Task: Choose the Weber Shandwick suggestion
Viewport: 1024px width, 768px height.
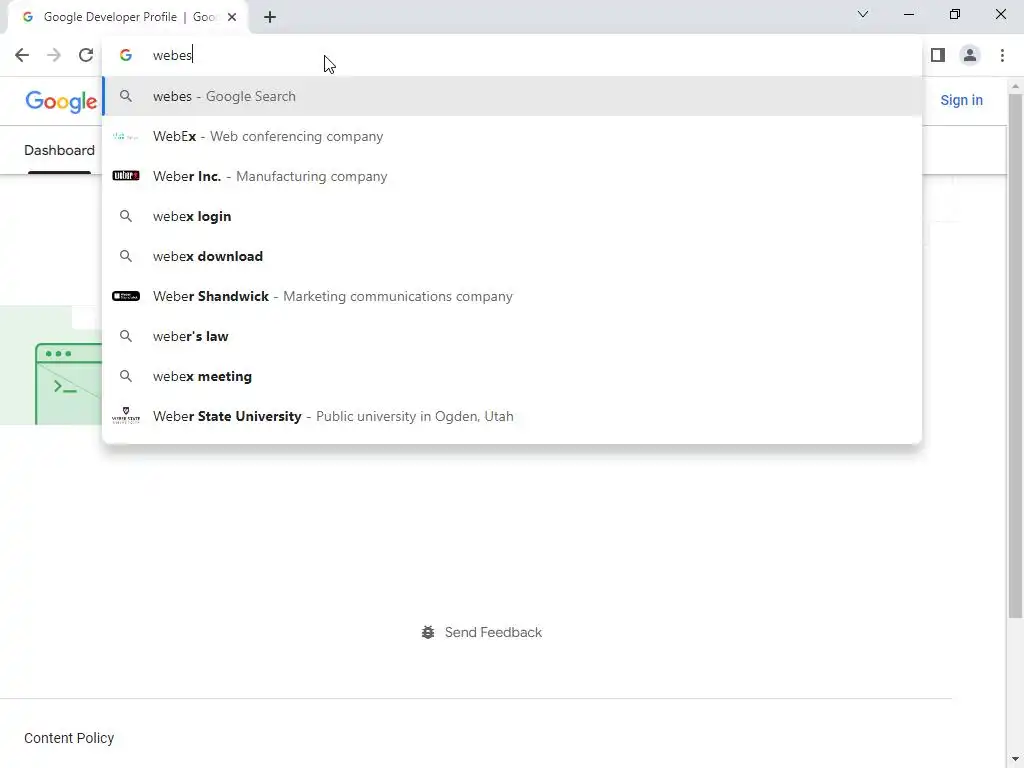Action: point(512,296)
